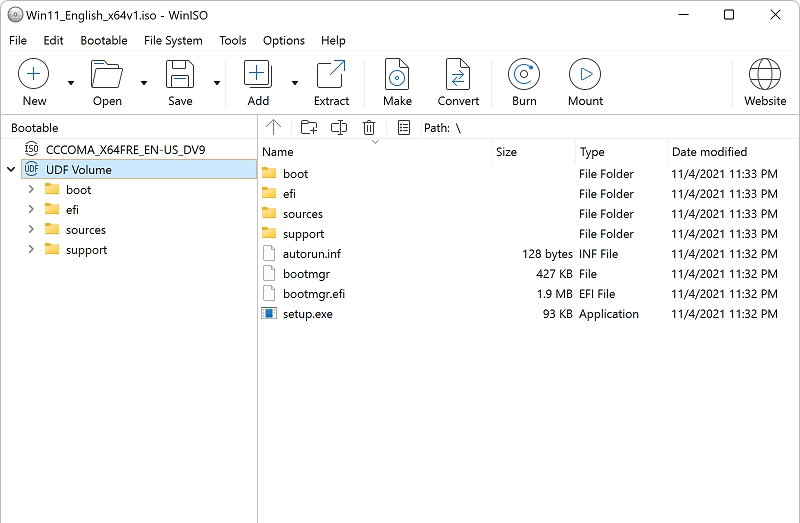This screenshot has height=523, width=800.
Task: Select UDF Volume in tree
Action: [x=139, y=169]
